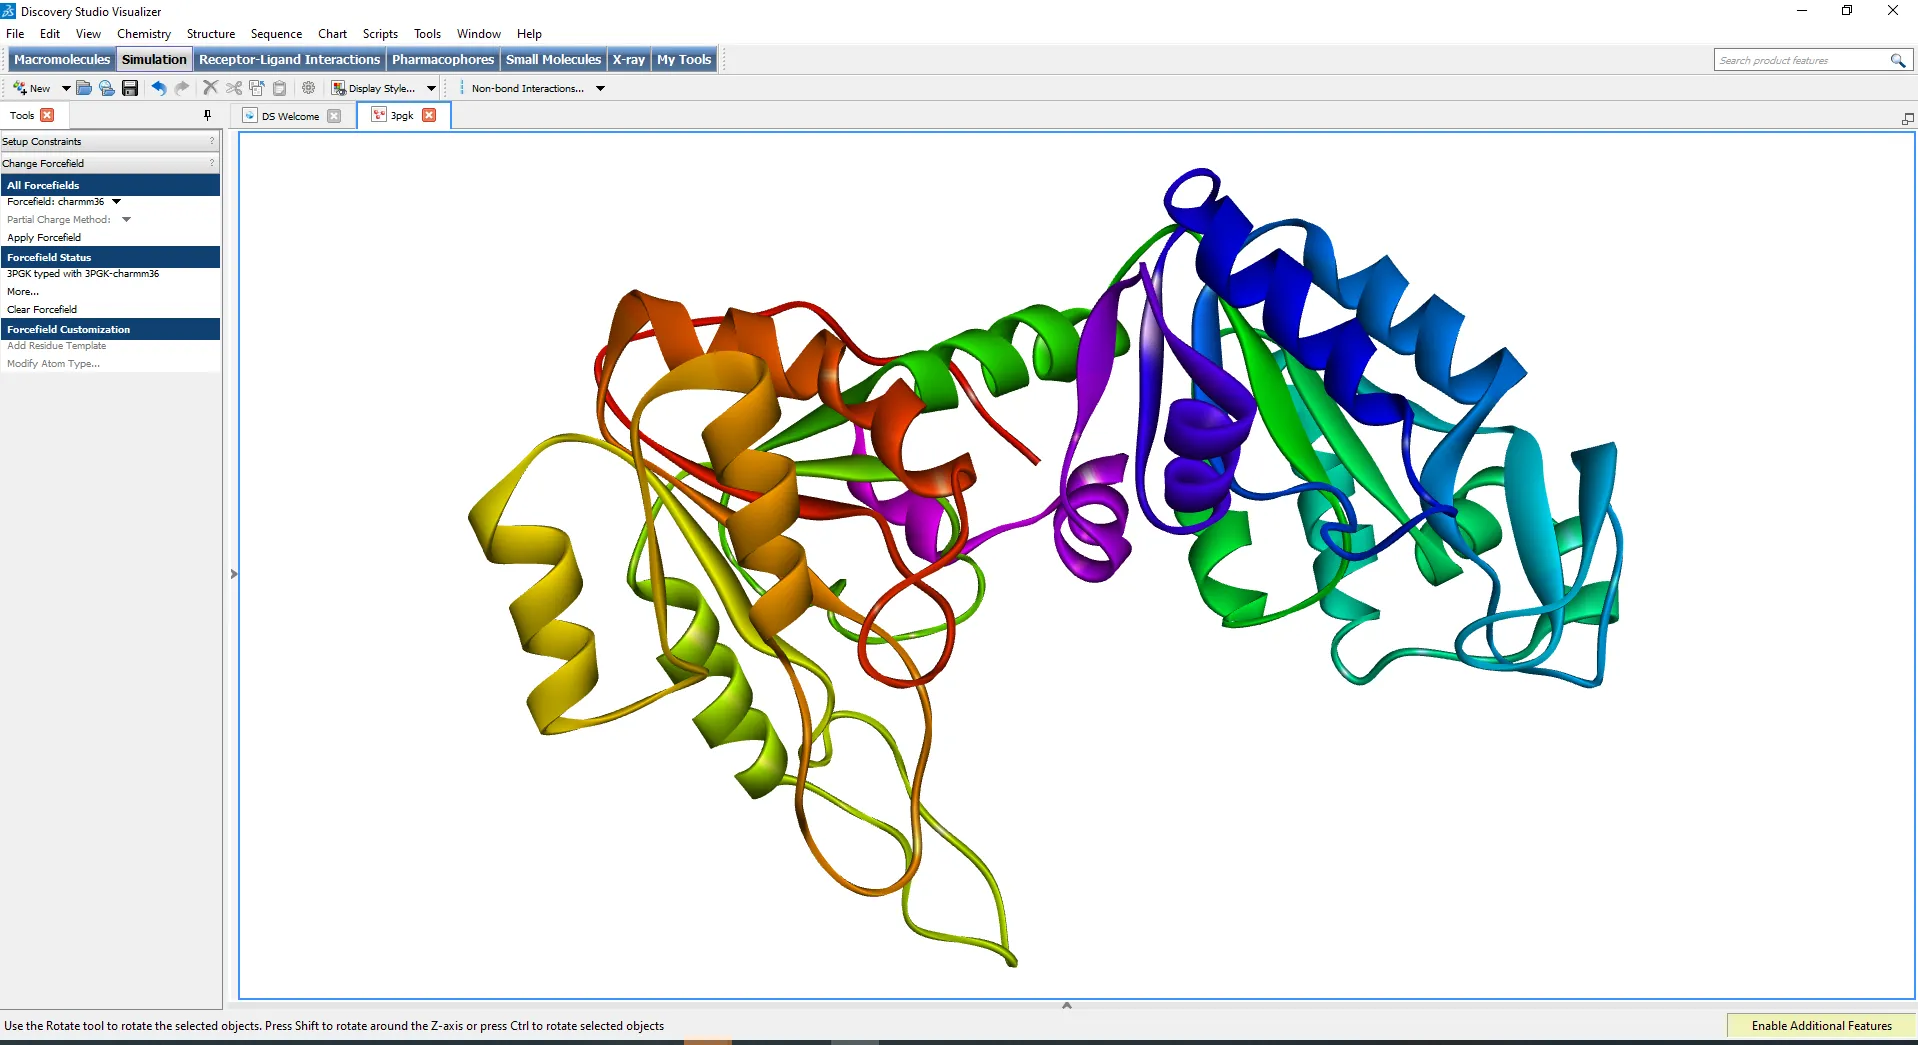Viewport: 1918px width, 1045px height.
Task: Click Clear Forcefield link
Action: pos(42,310)
